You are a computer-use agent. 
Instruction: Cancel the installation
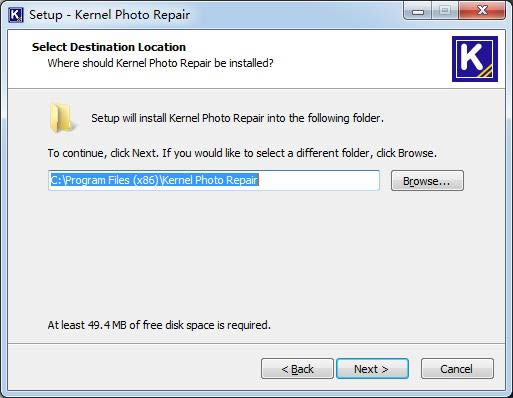pyautogui.click(x=457, y=369)
